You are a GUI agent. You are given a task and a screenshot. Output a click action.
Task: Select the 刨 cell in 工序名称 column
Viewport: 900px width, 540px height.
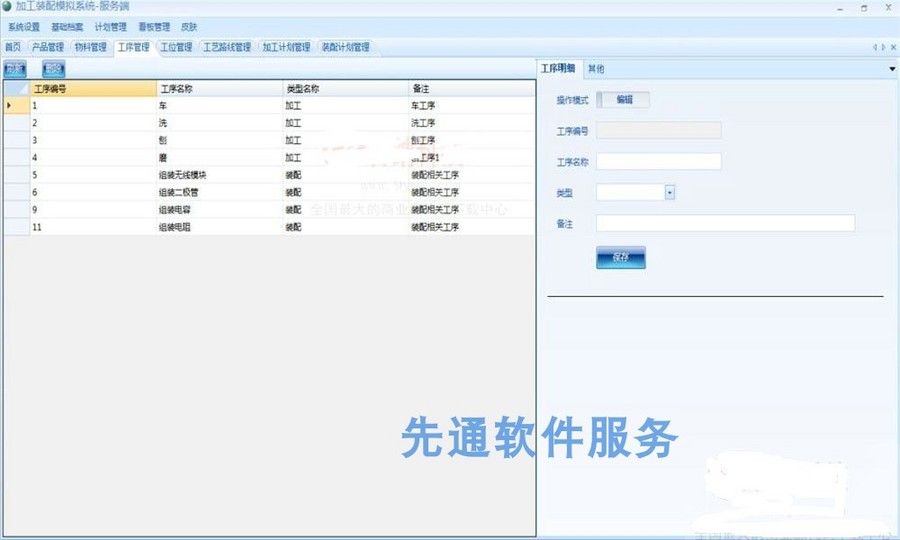(219, 140)
